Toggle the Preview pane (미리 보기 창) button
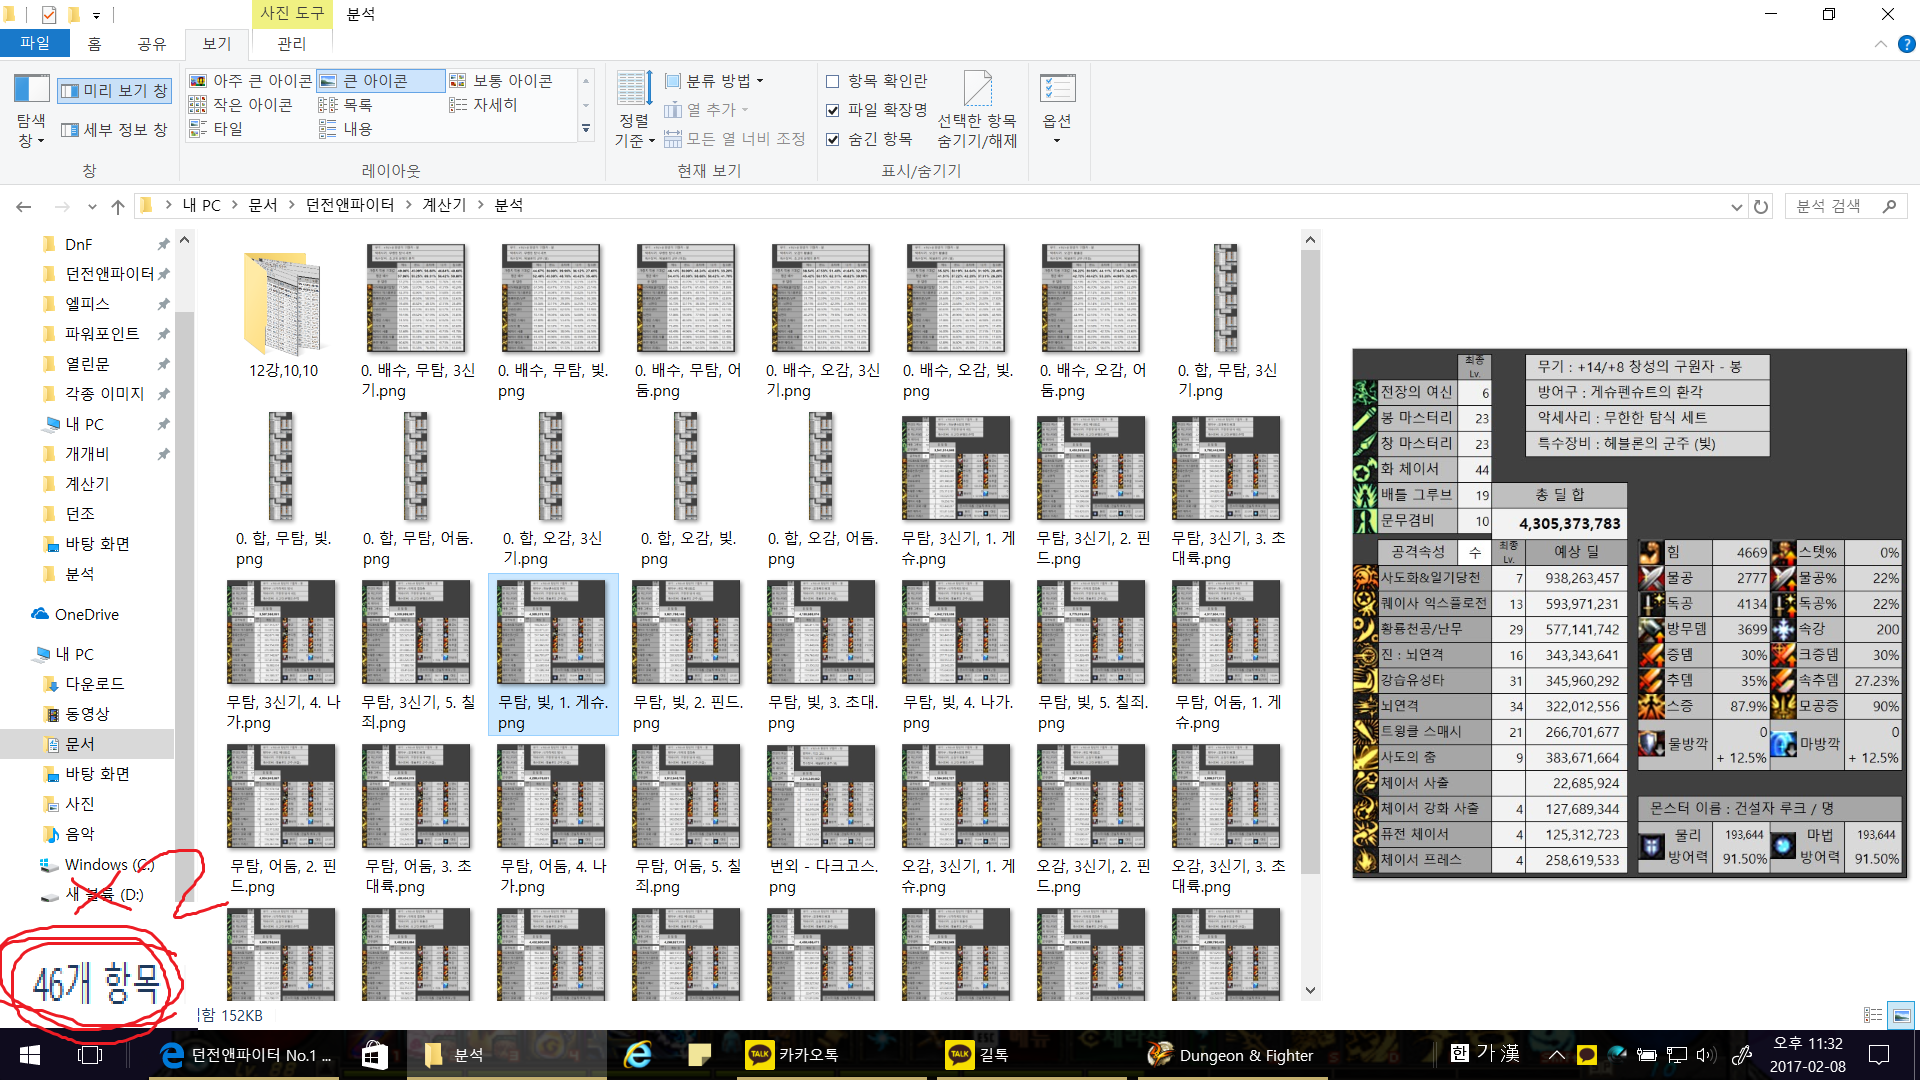Screen dimensions: 1920x1080 coord(114,91)
